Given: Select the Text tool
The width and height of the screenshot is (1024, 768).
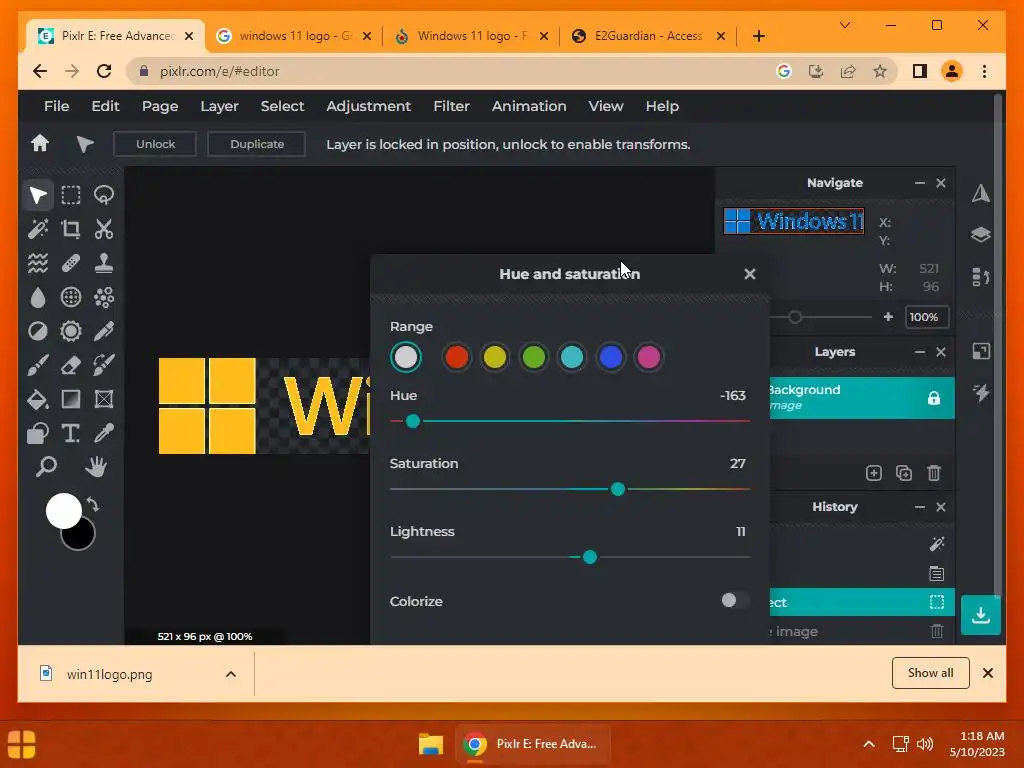Looking at the screenshot, I should (71, 433).
